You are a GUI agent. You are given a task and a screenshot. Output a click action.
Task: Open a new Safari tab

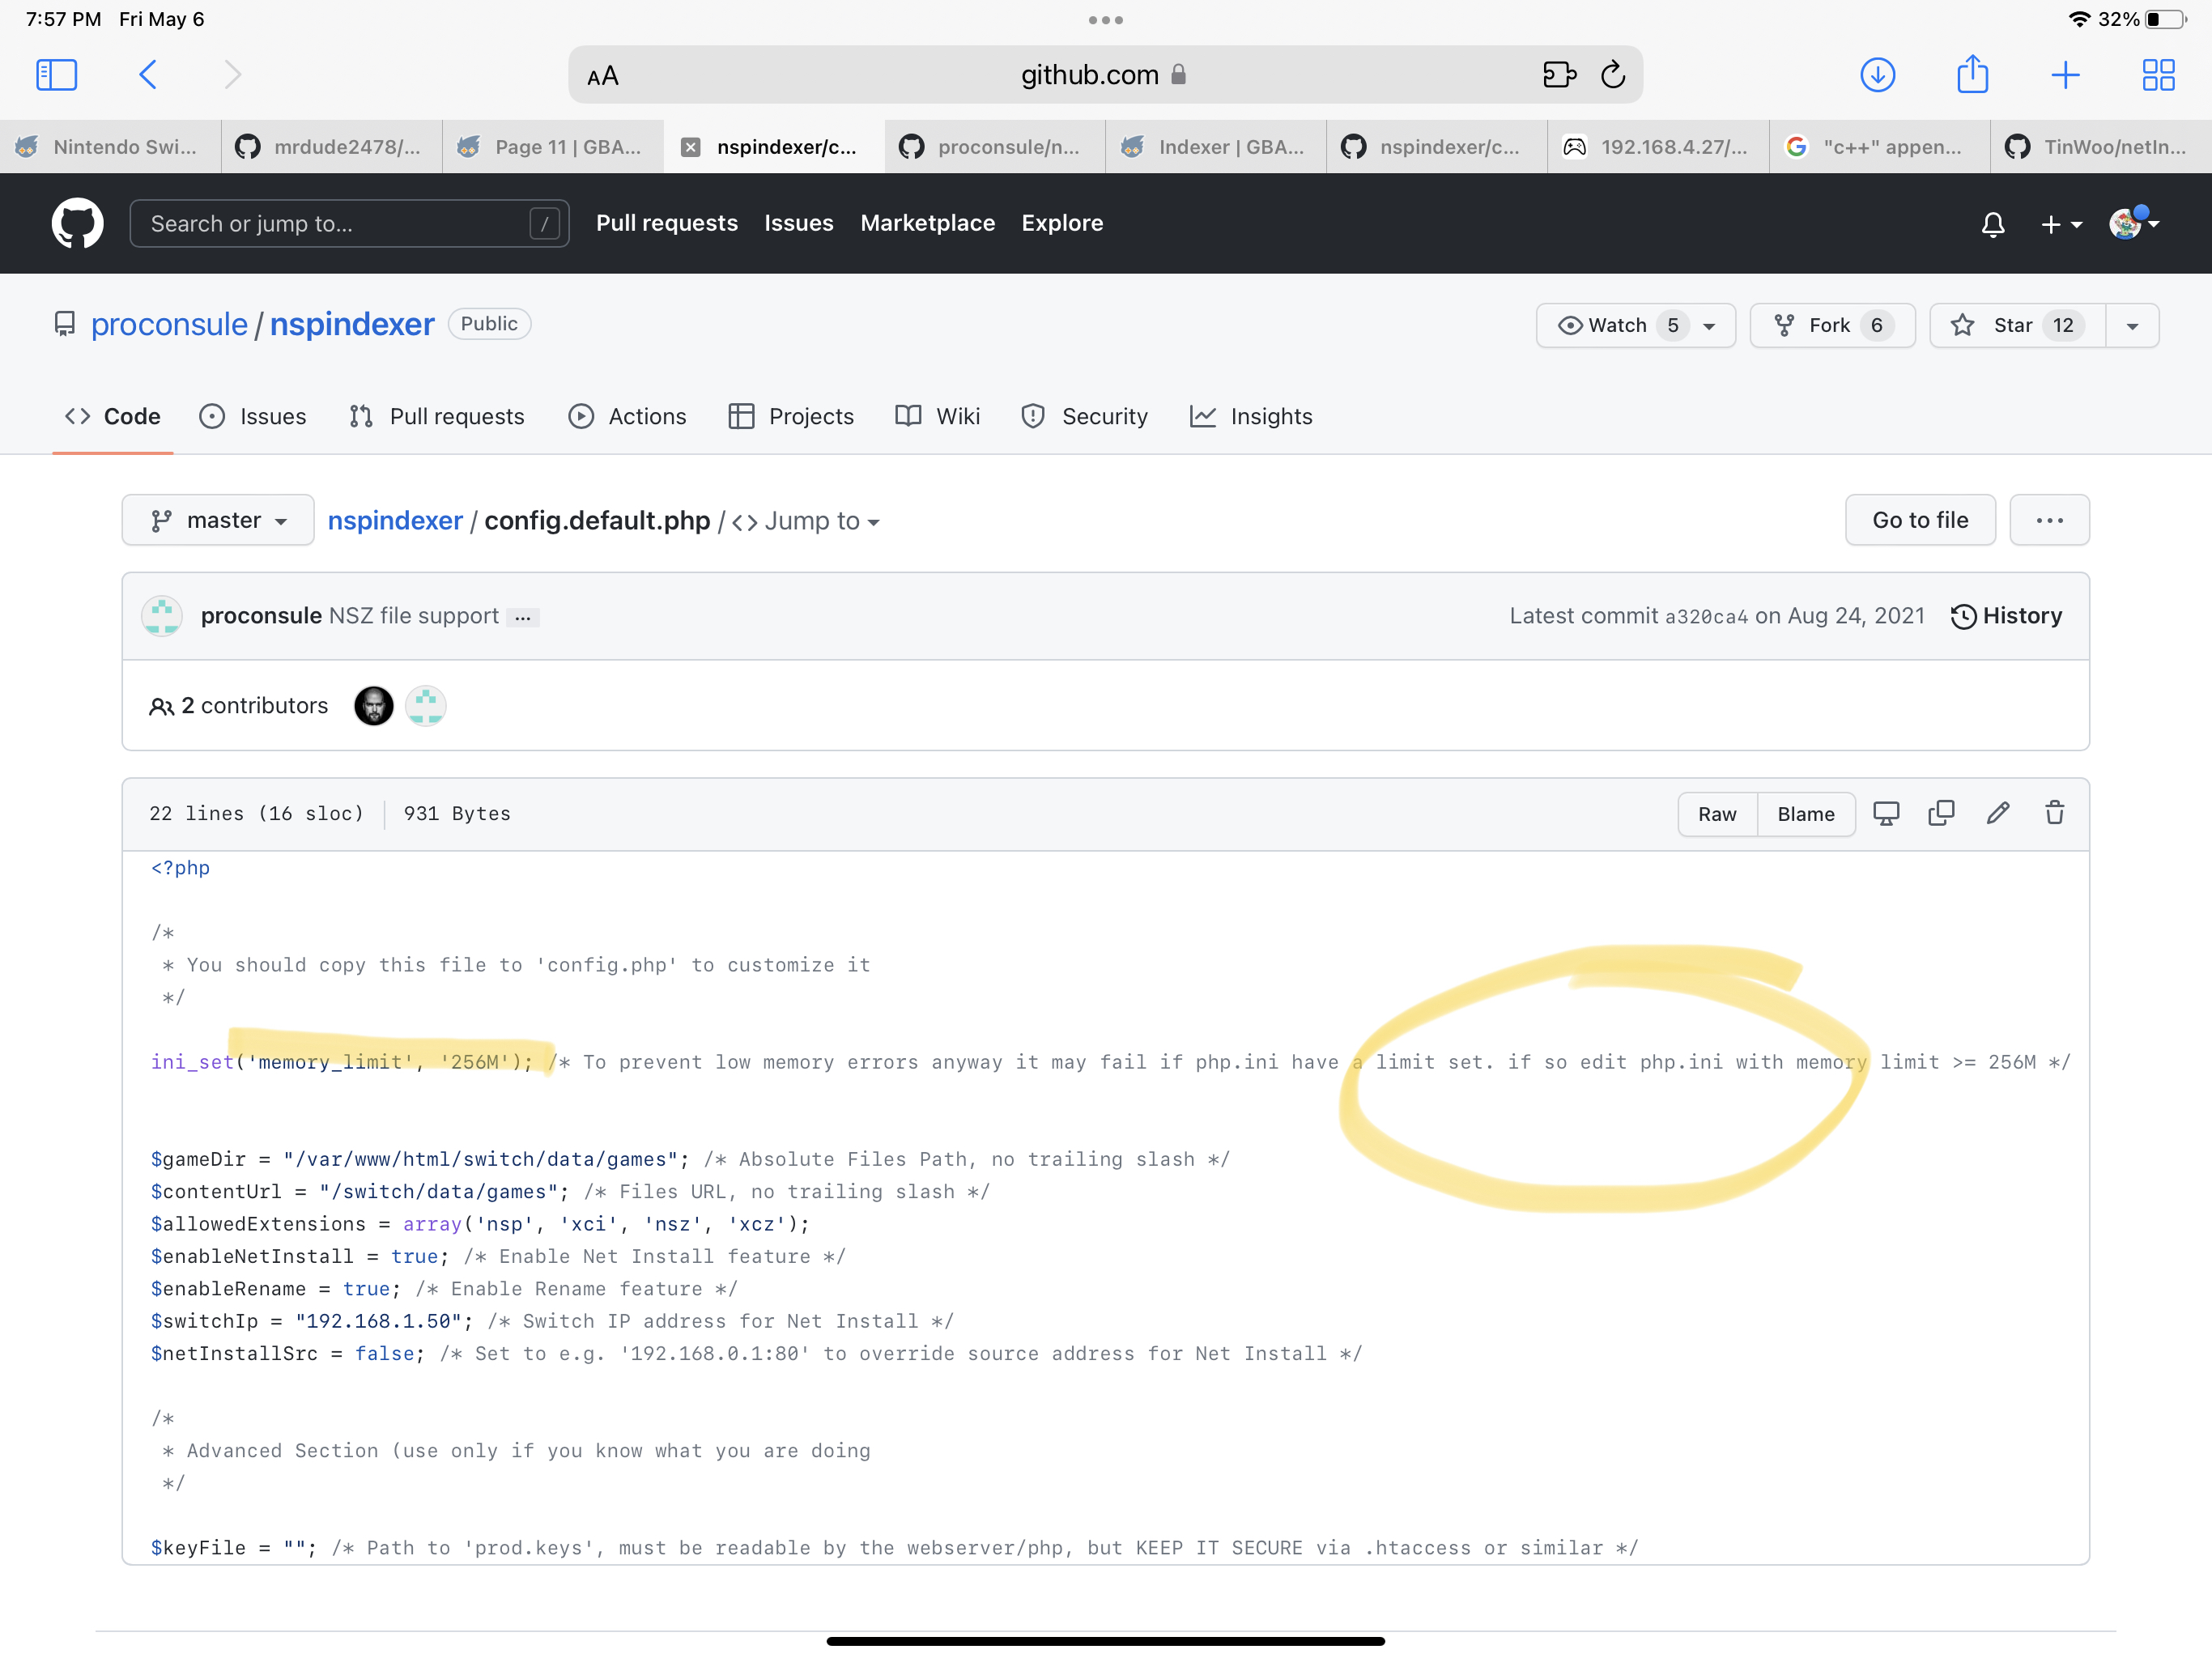[2065, 75]
